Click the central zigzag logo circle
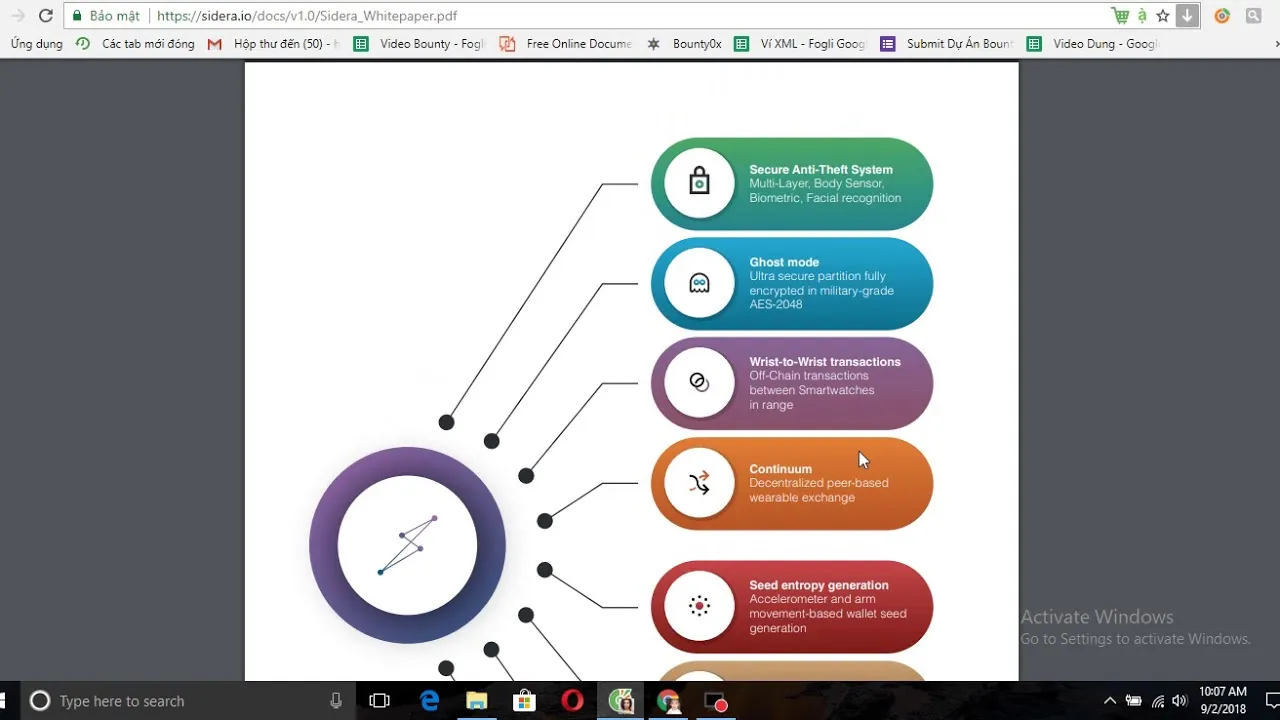The width and height of the screenshot is (1280, 720). (x=407, y=545)
